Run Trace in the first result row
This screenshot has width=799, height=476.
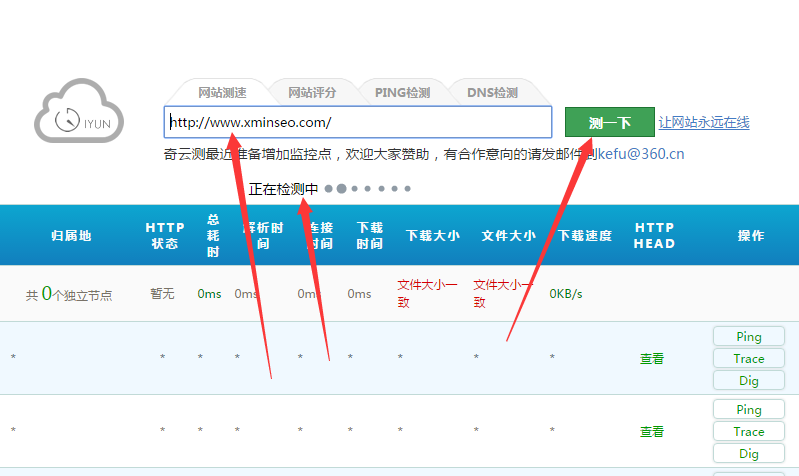coord(749,358)
